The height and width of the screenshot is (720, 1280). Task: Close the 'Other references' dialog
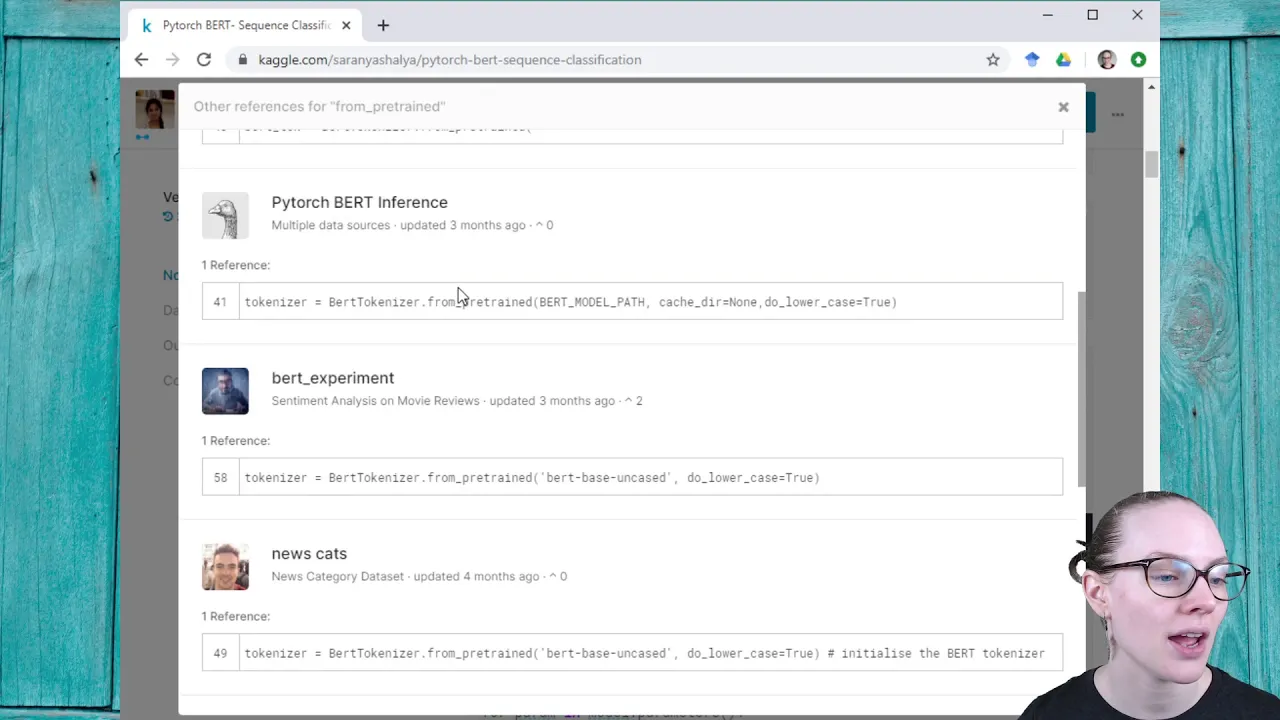[1063, 106]
